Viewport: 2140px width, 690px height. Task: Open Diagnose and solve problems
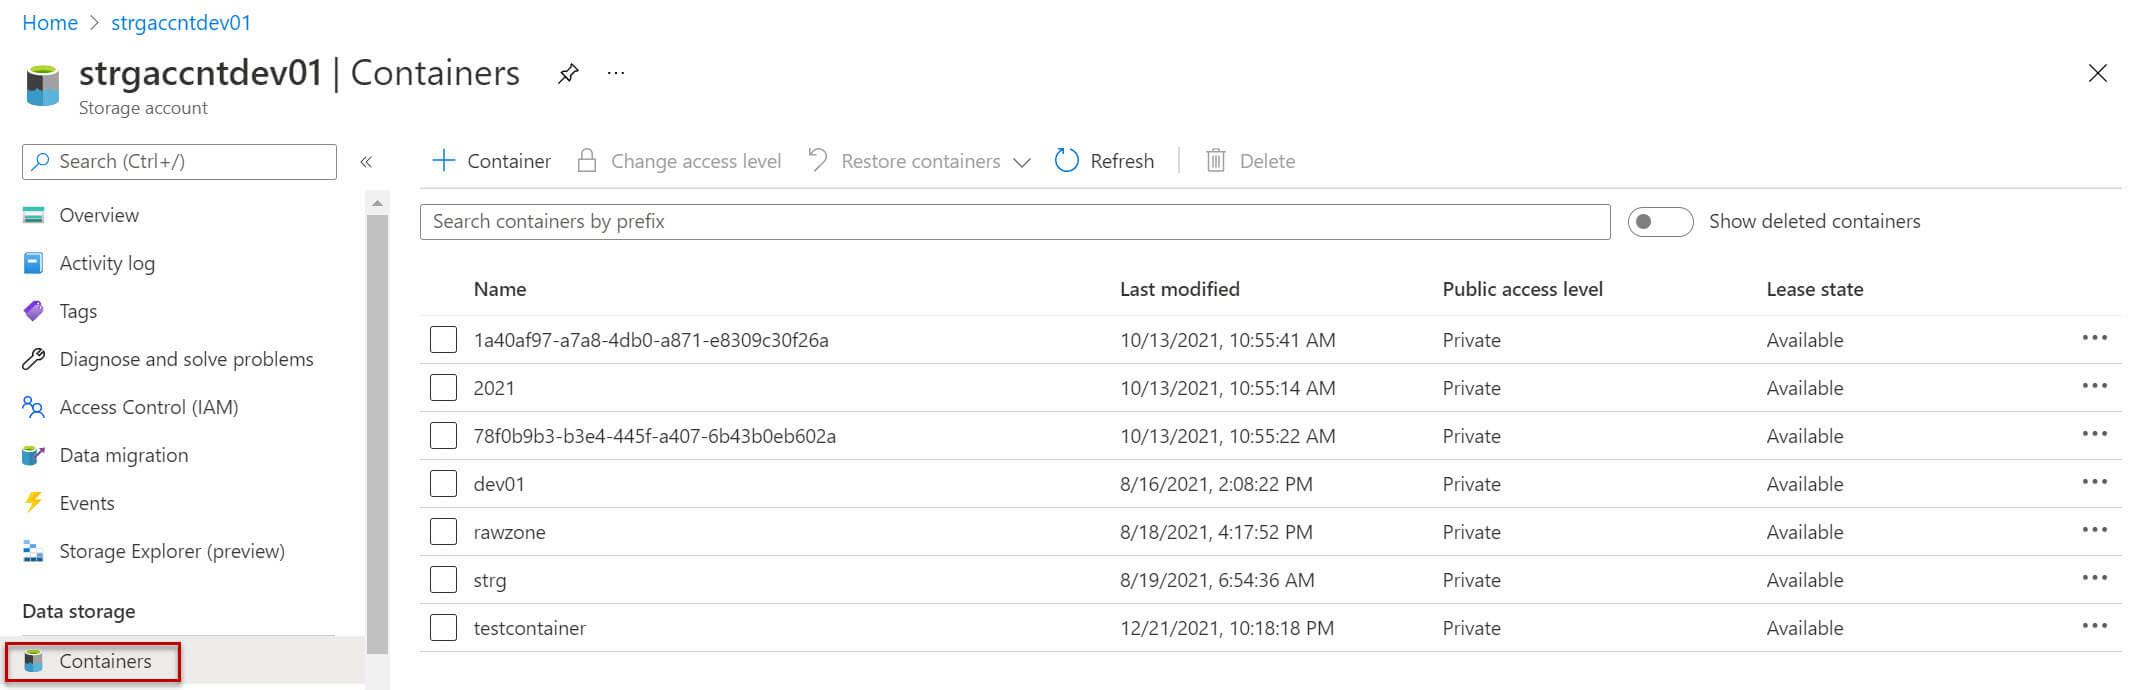coord(186,359)
